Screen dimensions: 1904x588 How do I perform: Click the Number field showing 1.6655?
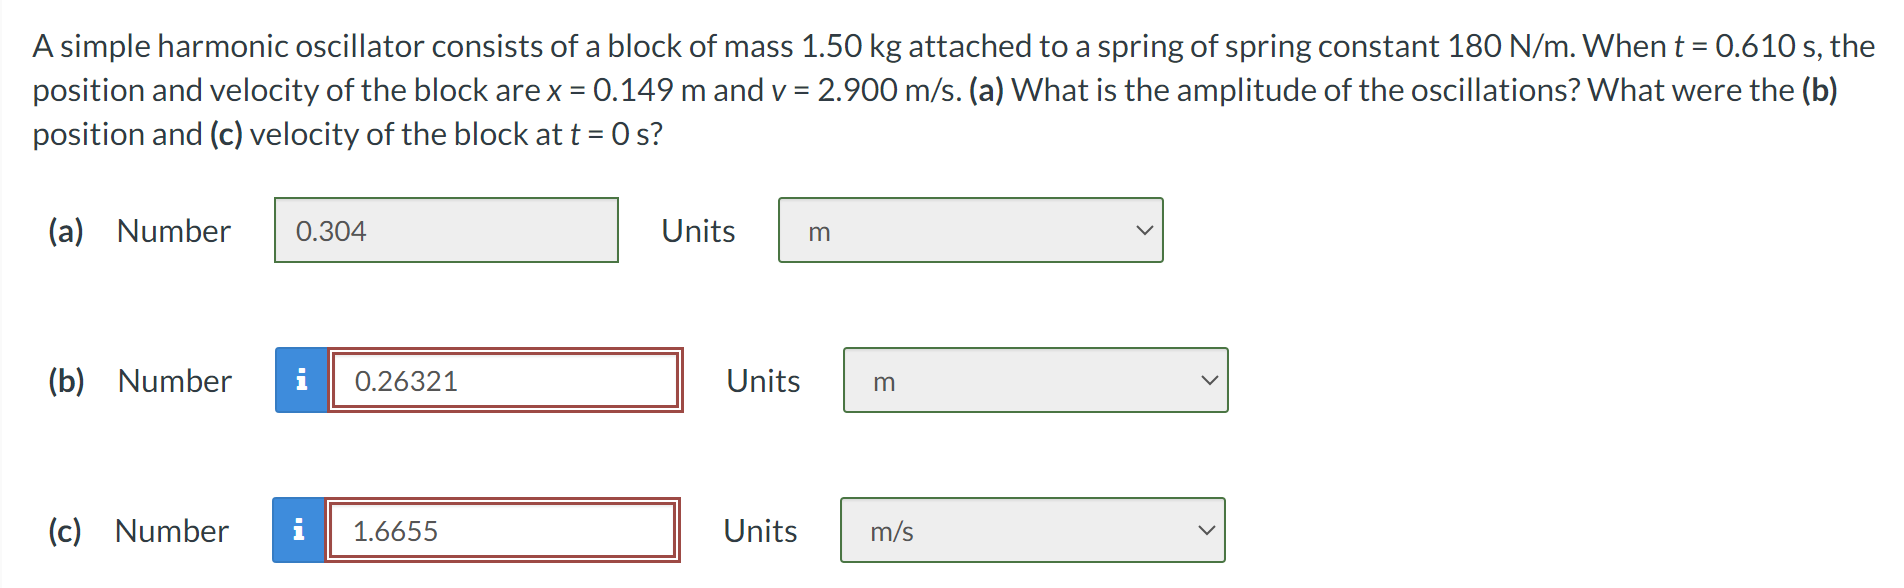[x=504, y=530]
